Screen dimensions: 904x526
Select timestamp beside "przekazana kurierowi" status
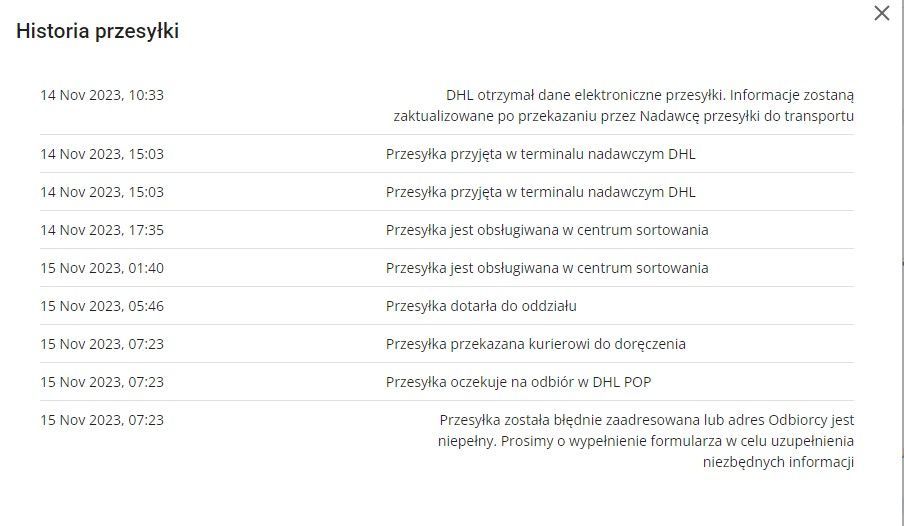pos(102,344)
